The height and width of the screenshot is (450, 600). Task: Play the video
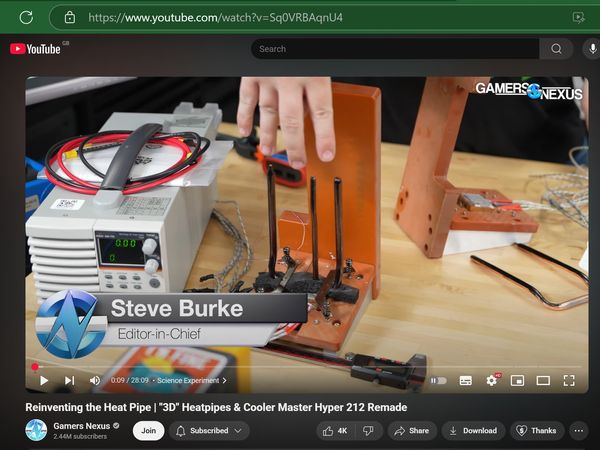[x=44, y=380]
